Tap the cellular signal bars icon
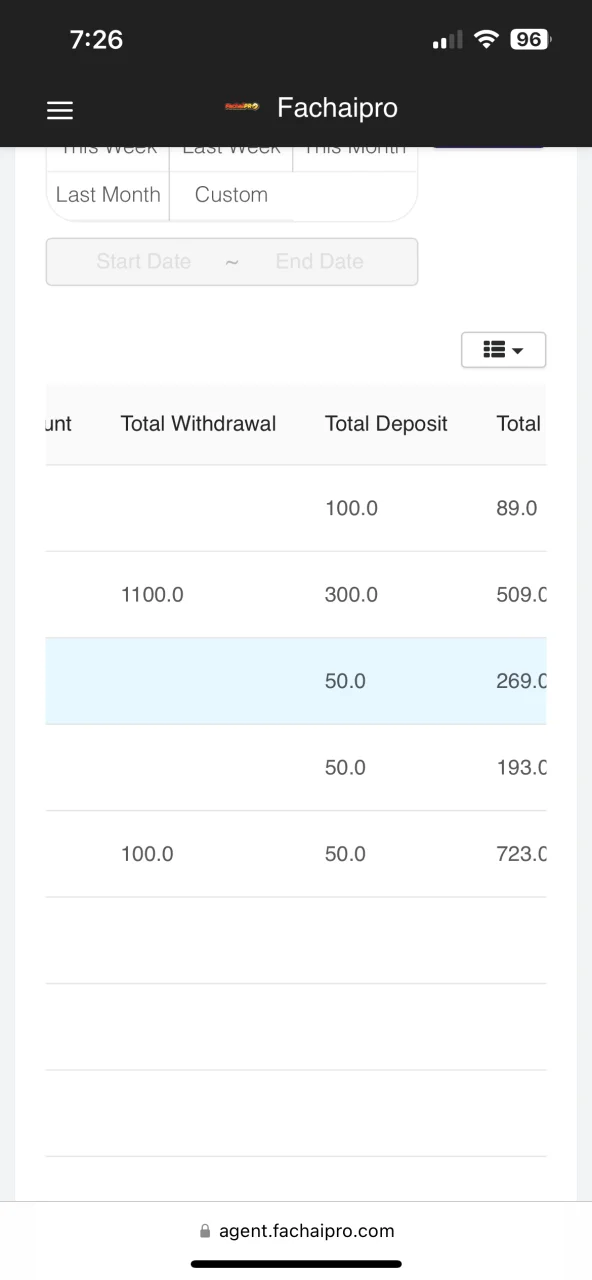This screenshot has width=592, height=1280. pyautogui.click(x=447, y=40)
